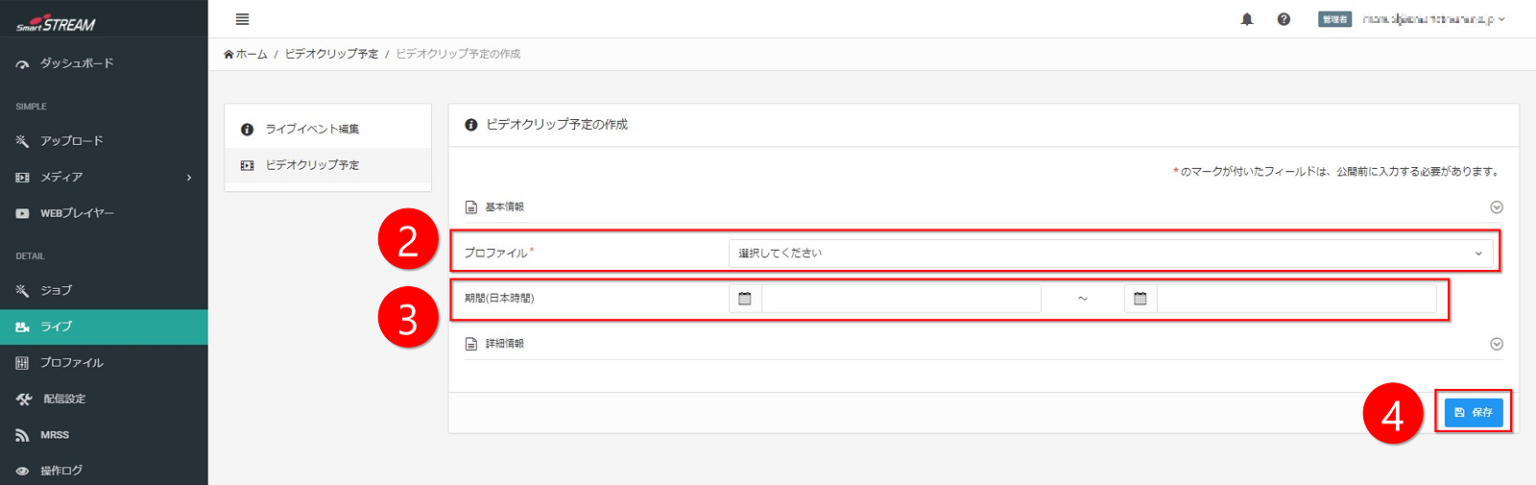Screen dimensions: 1536x485
Task: Click the start date input field
Action: pos(900,298)
